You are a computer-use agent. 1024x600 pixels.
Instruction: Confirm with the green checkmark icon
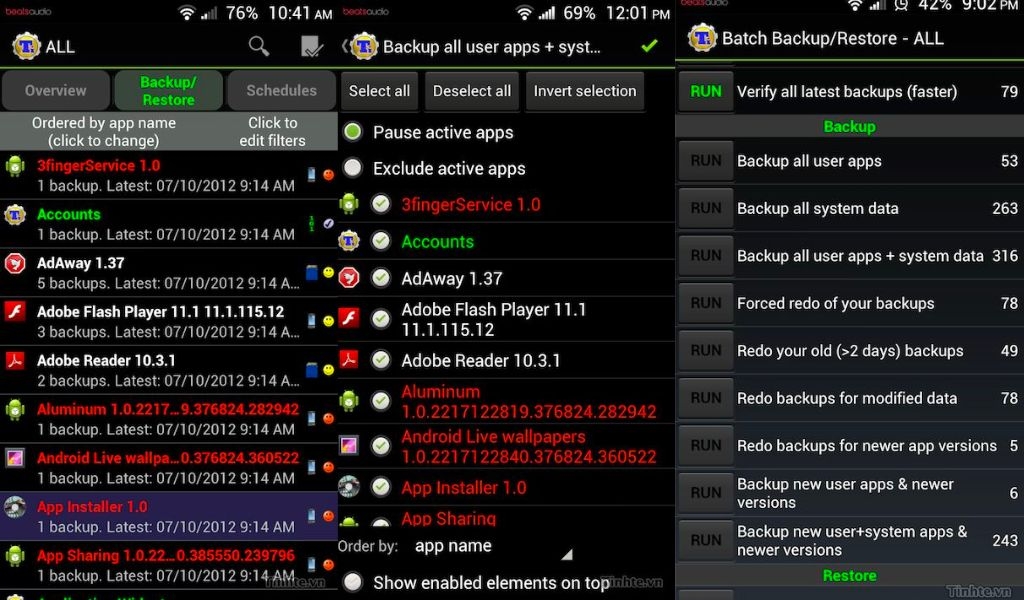click(649, 46)
